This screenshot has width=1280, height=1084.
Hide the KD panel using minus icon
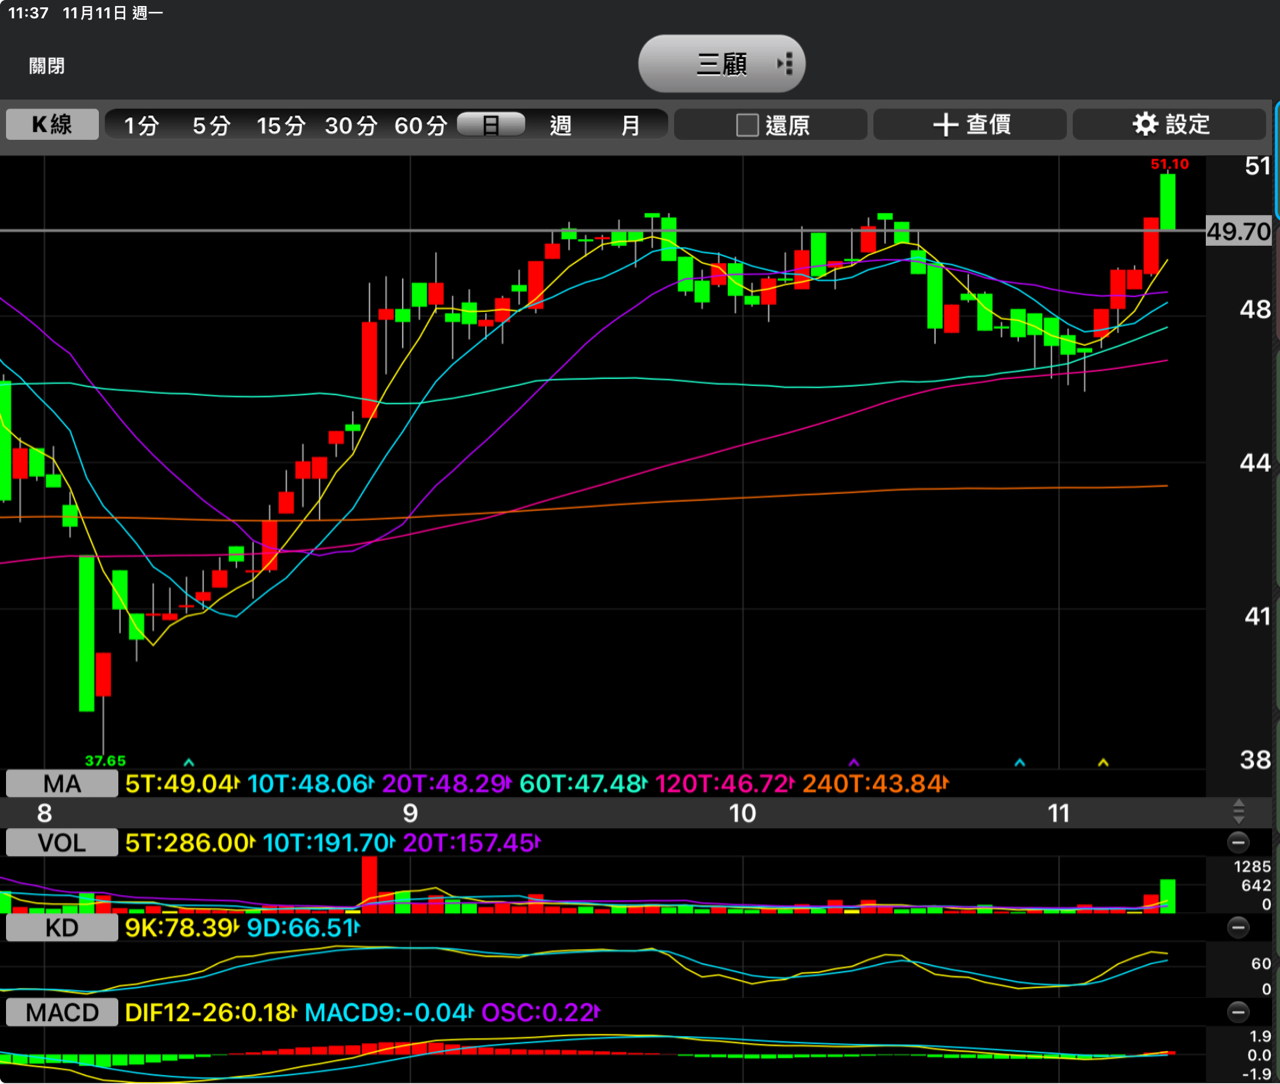coord(1238,927)
